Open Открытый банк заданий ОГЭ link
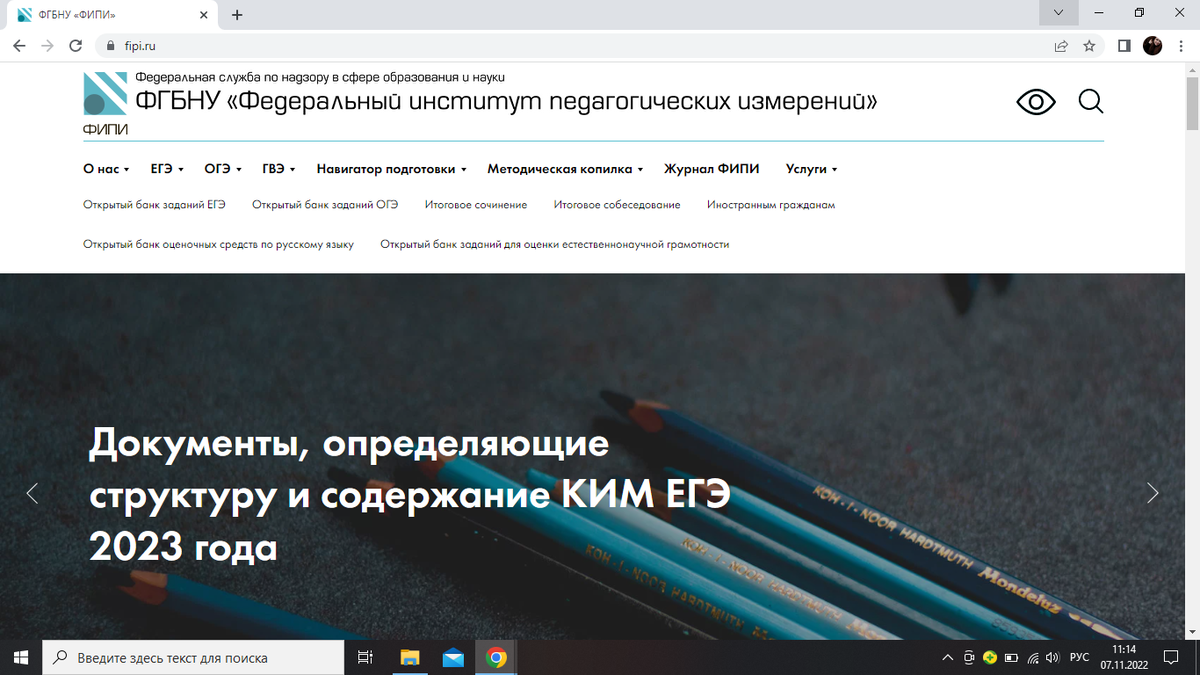The height and width of the screenshot is (675, 1200). [325, 204]
